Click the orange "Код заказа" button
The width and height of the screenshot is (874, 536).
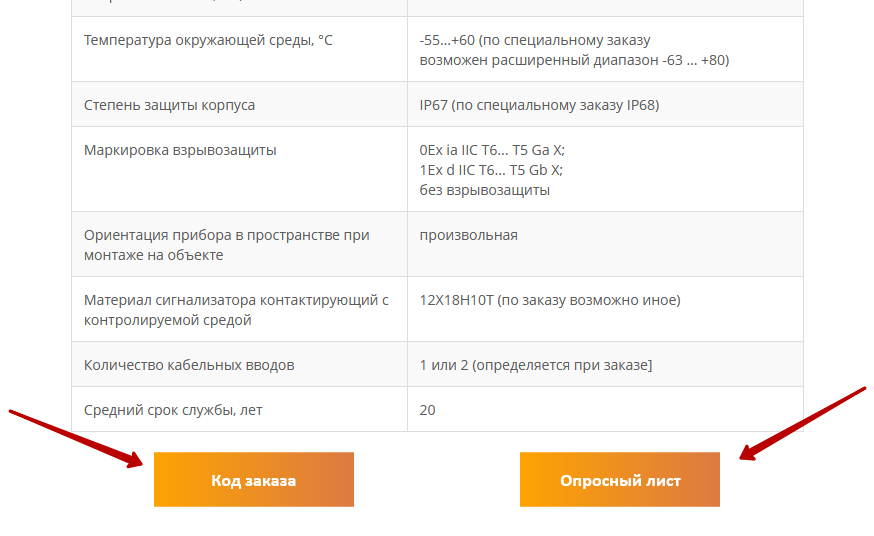point(253,480)
